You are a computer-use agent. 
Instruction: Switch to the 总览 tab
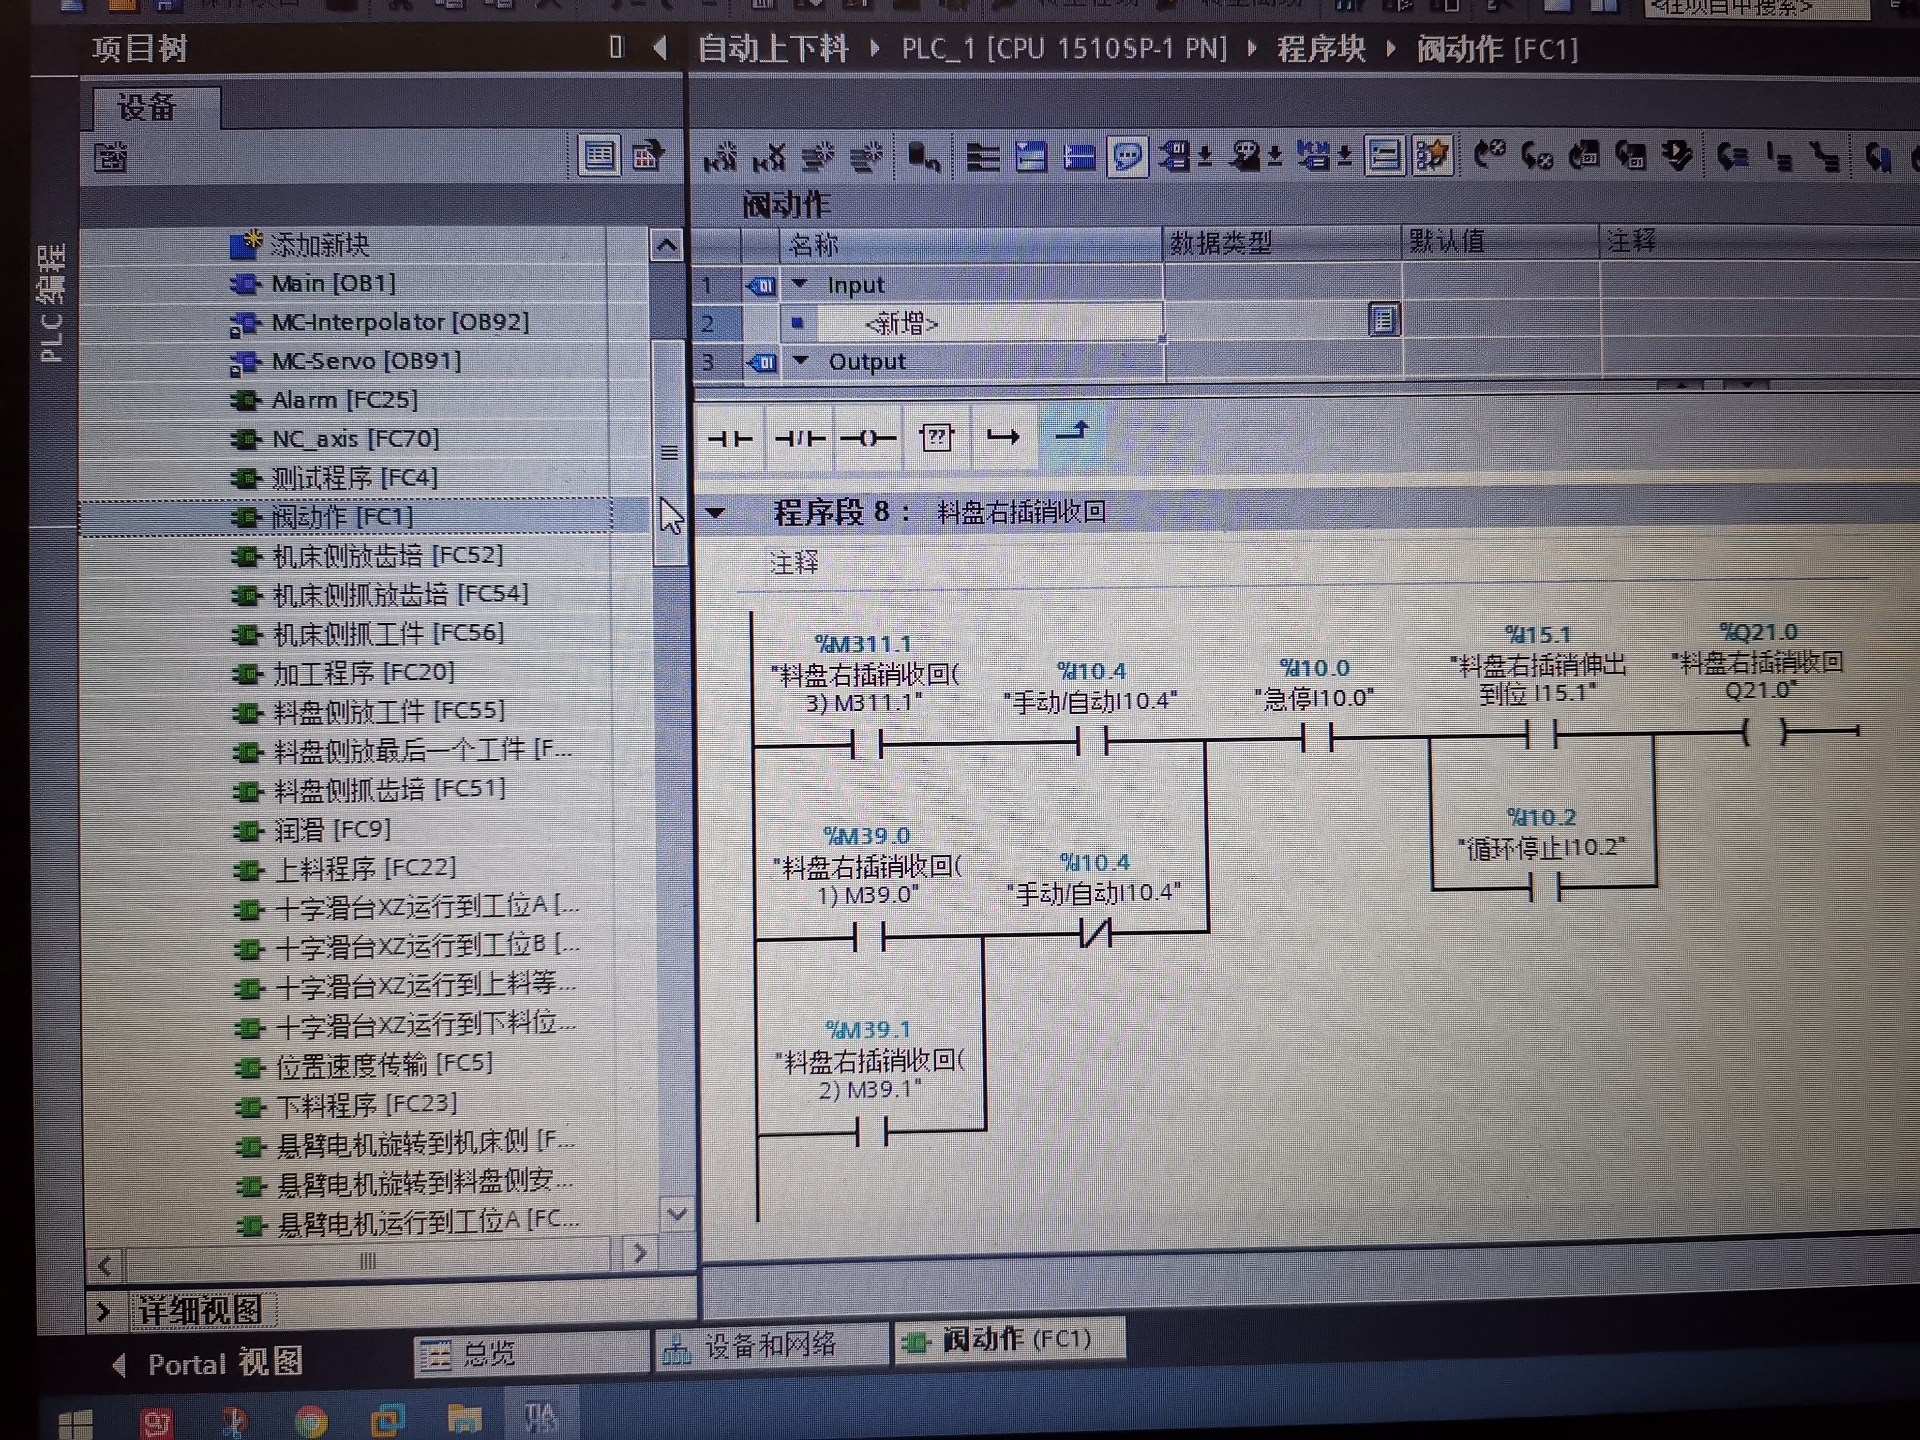coord(490,1354)
